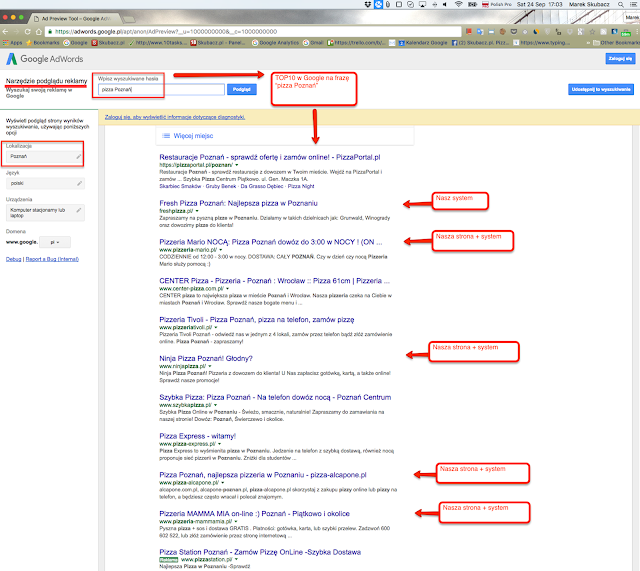Open Ninja Pizza Poznań result title

point(206,358)
